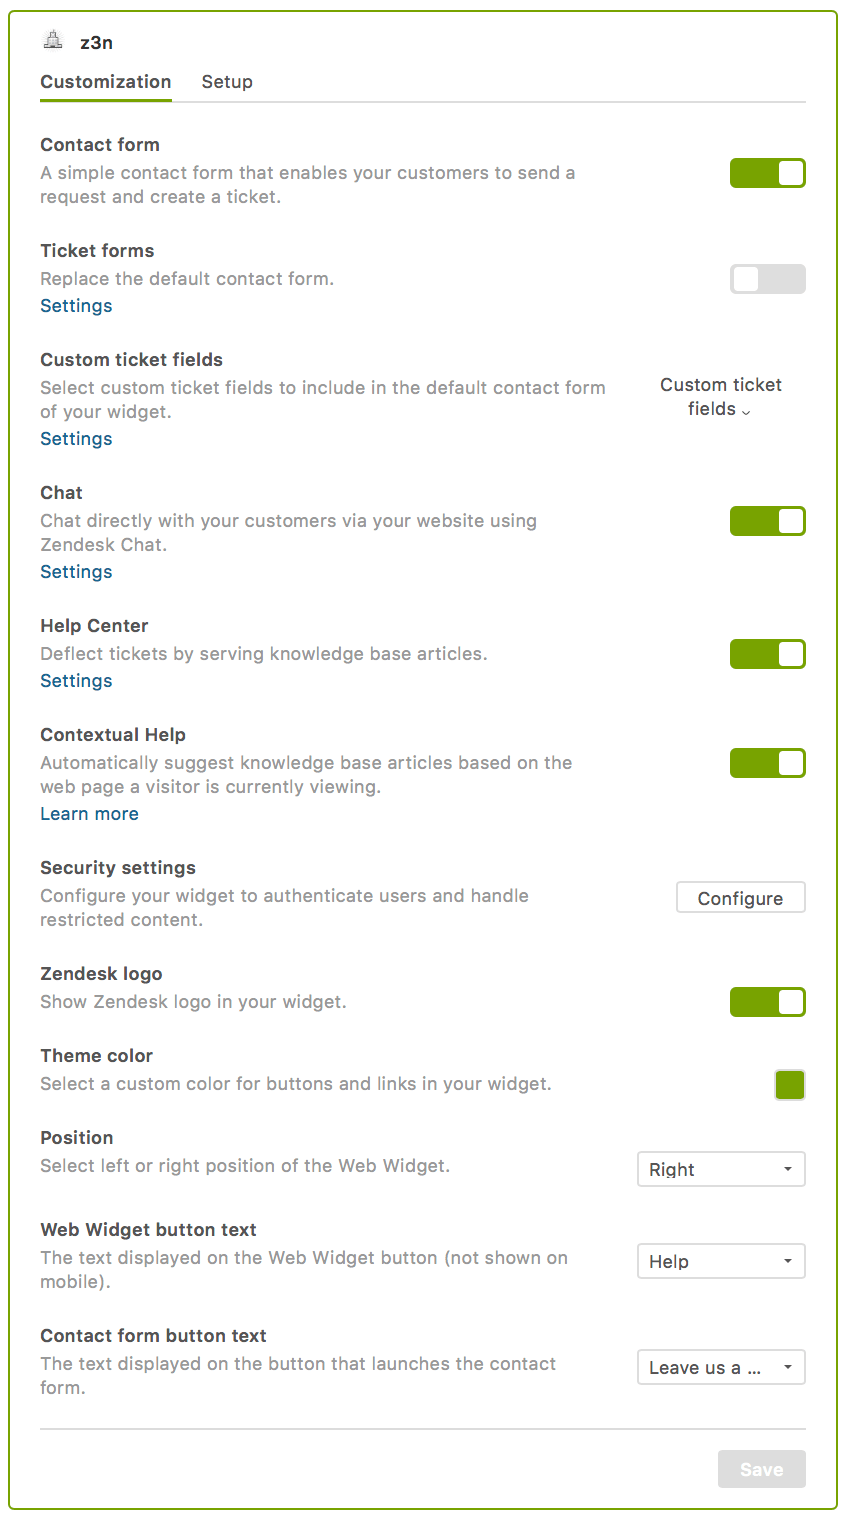Switch to the Setup tab
This screenshot has width=852, height=1524.
(227, 82)
